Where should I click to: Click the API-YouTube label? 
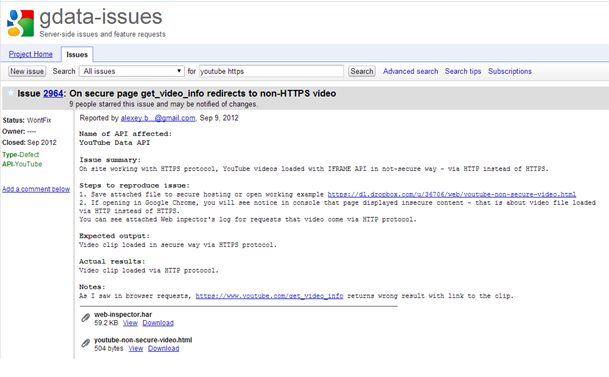tap(22, 164)
